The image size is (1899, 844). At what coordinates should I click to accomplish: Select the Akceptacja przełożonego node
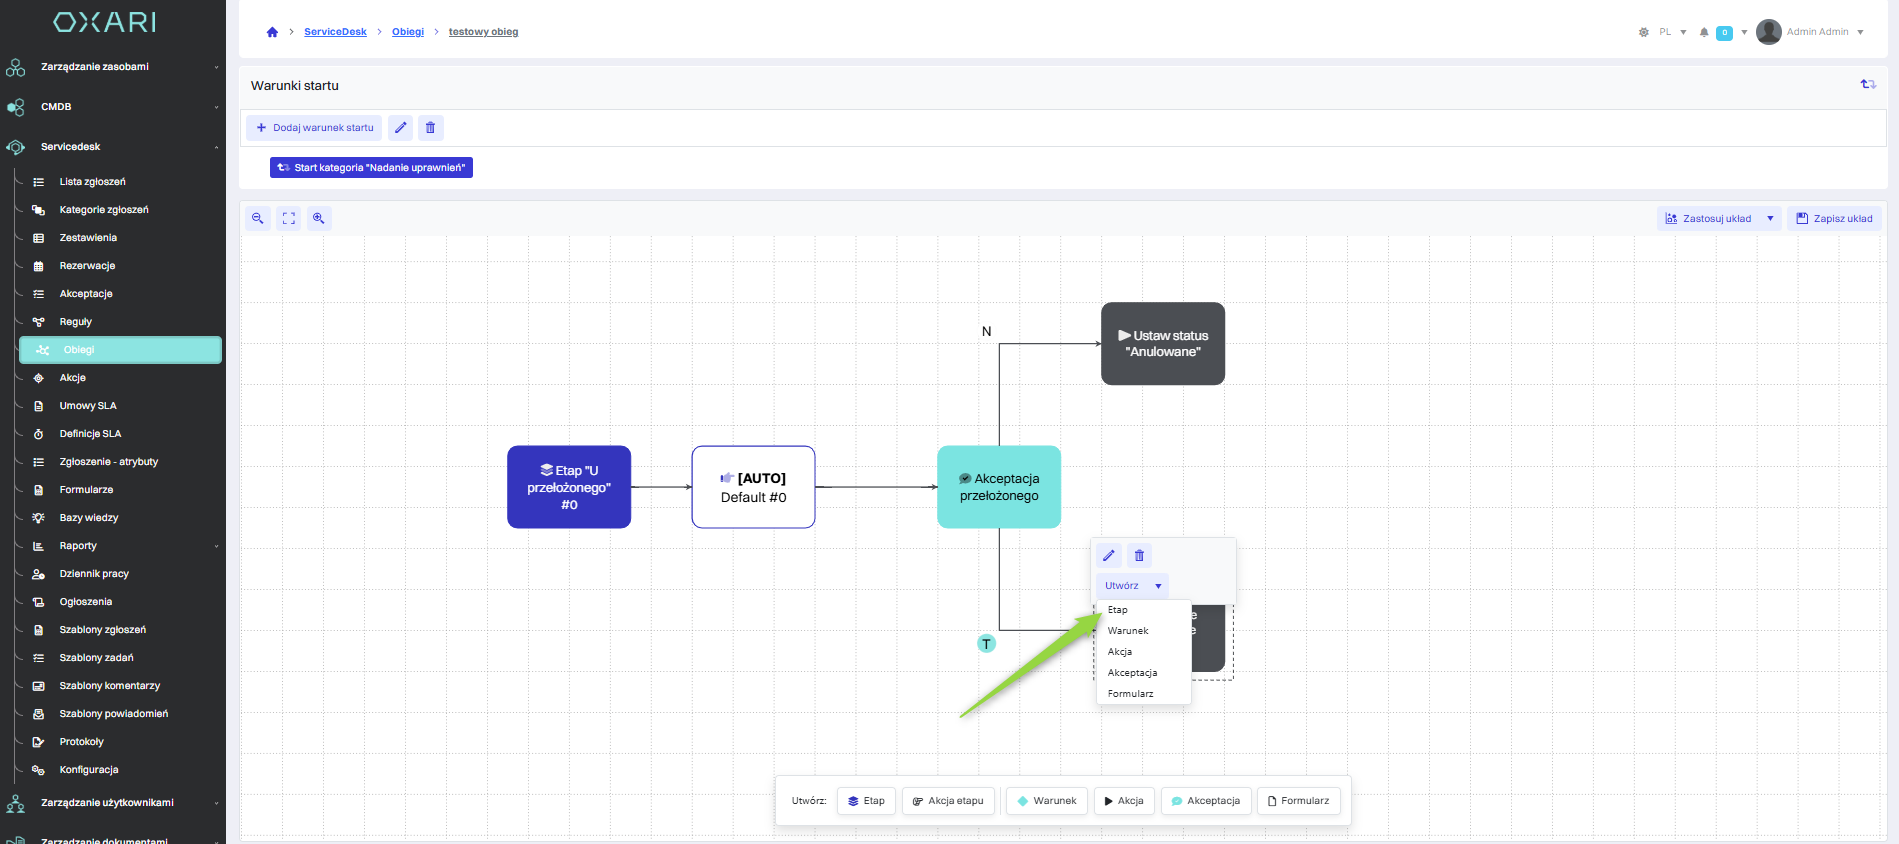(998, 487)
